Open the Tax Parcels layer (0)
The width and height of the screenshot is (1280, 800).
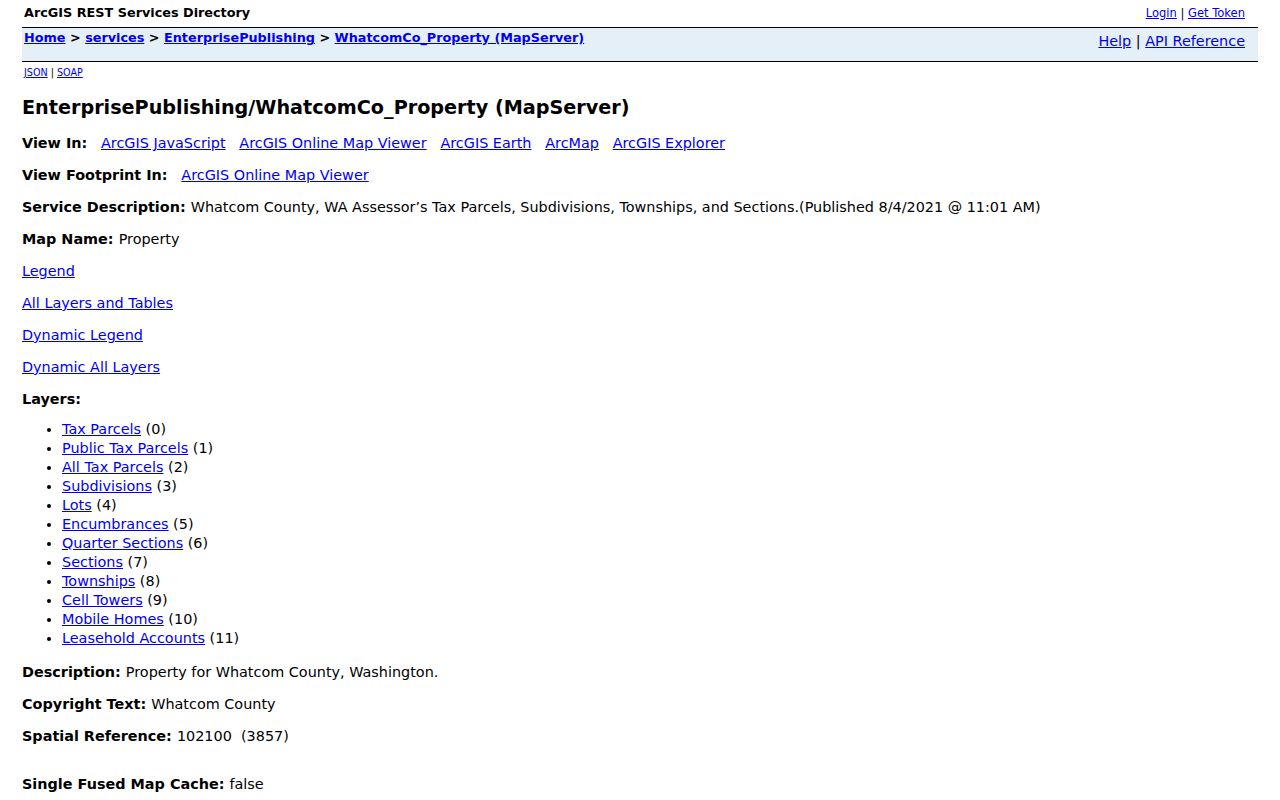tap(101, 429)
